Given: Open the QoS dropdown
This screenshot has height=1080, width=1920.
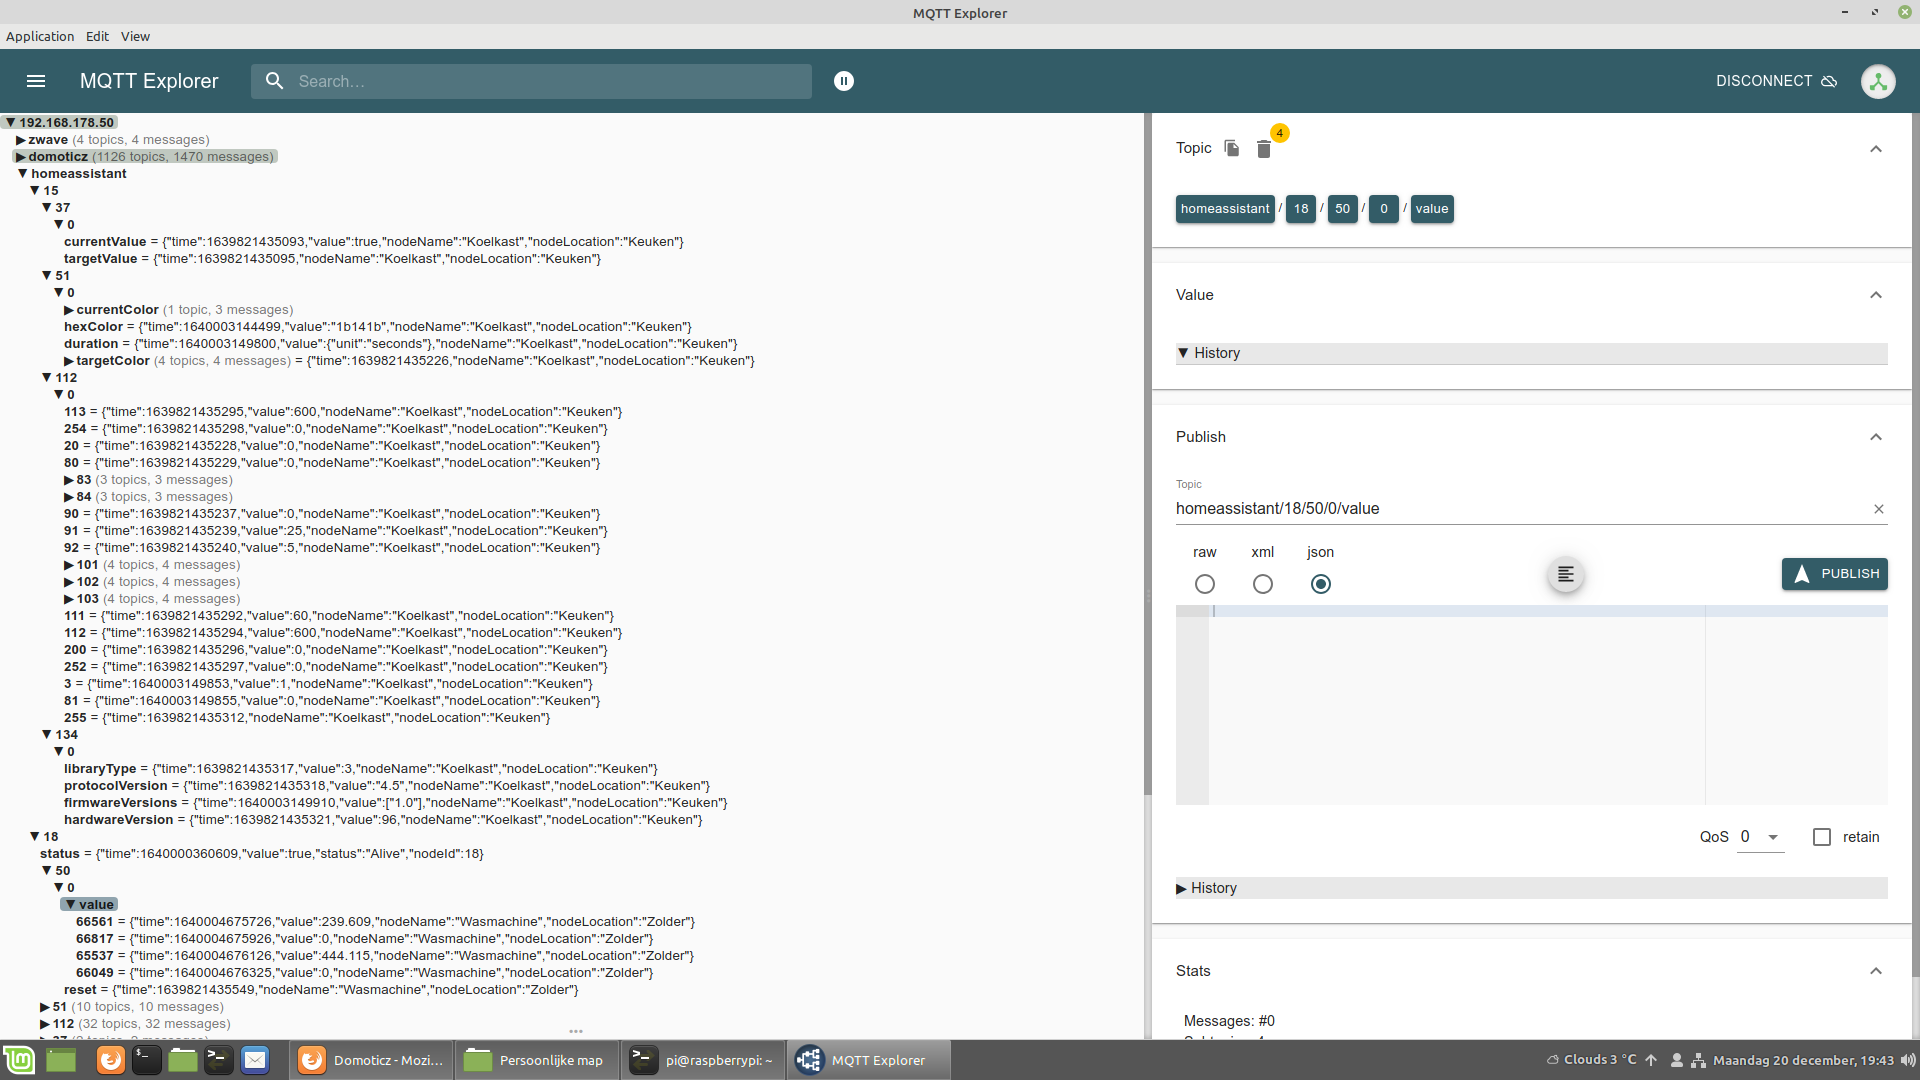Looking at the screenshot, I should [x=1762, y=837].
